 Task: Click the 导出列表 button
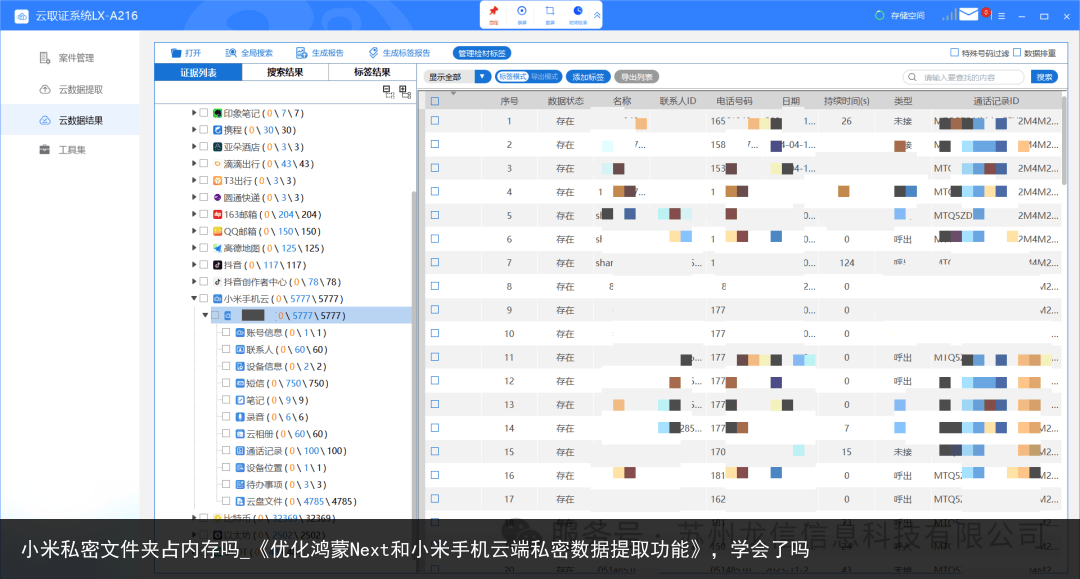[637, 77]
